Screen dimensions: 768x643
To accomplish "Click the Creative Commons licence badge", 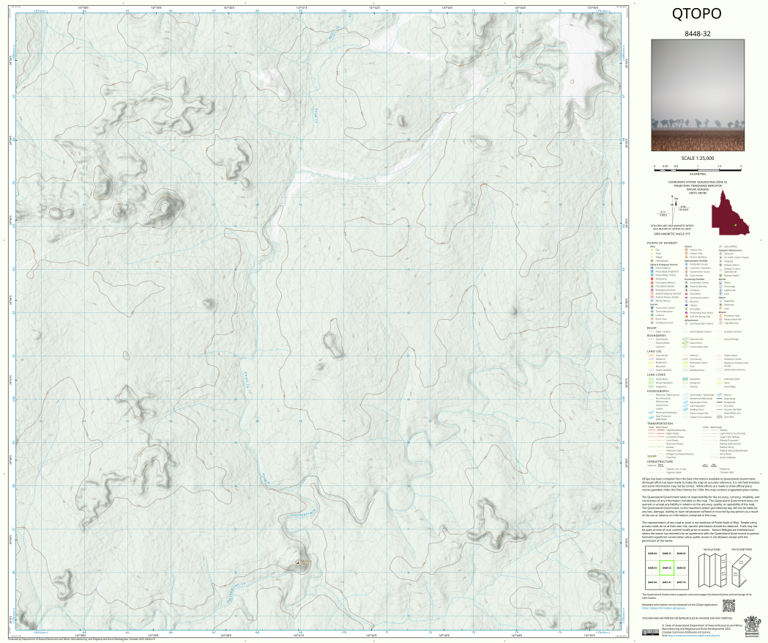I will (x=650, y=632).
